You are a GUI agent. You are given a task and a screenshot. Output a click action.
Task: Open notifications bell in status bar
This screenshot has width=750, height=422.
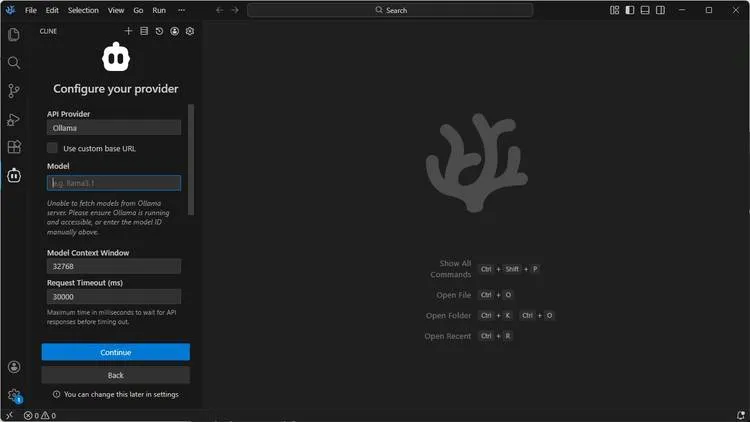(x=741, y=415)
